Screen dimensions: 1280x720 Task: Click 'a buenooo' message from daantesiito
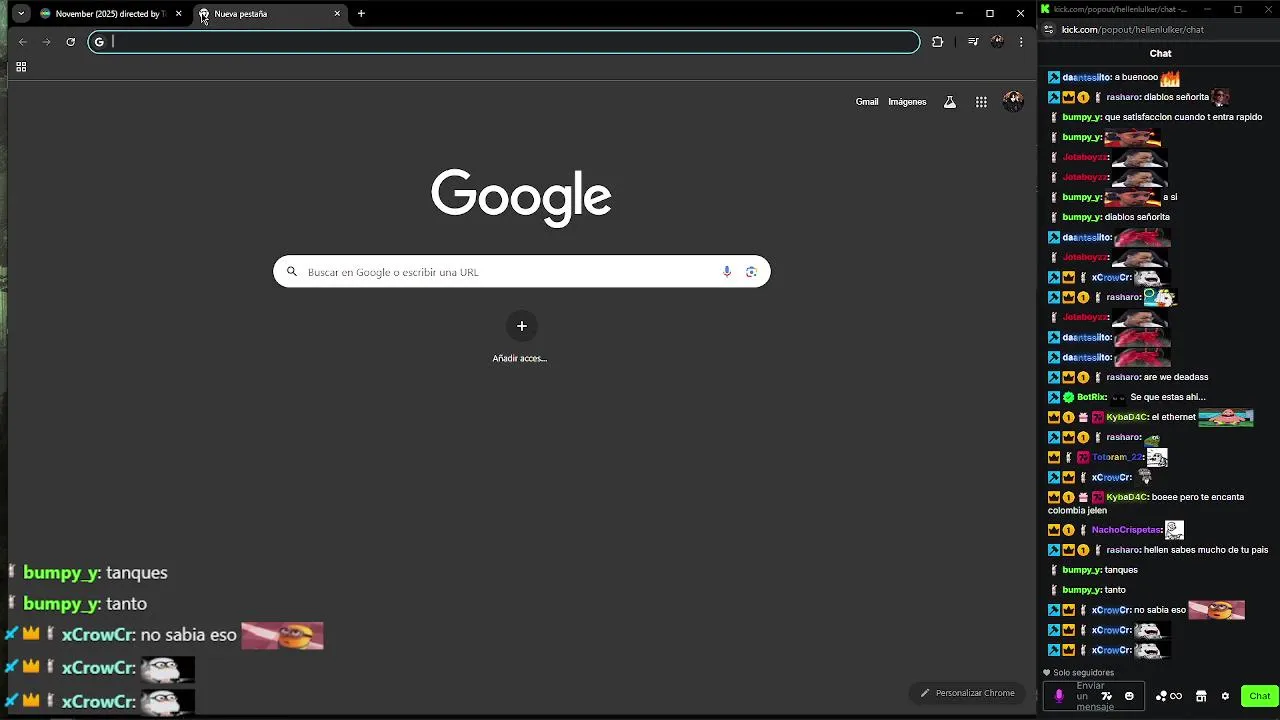pyautogui.click(x=1136, y=77)
